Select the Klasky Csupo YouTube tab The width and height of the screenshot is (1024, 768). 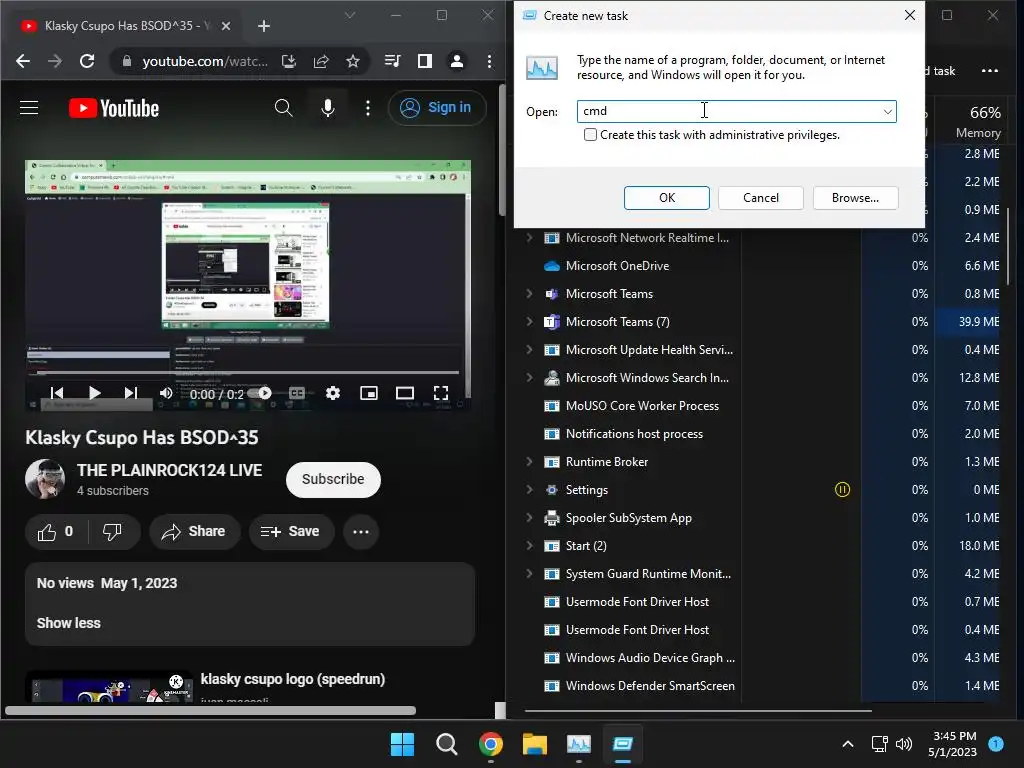pos(124,26)
